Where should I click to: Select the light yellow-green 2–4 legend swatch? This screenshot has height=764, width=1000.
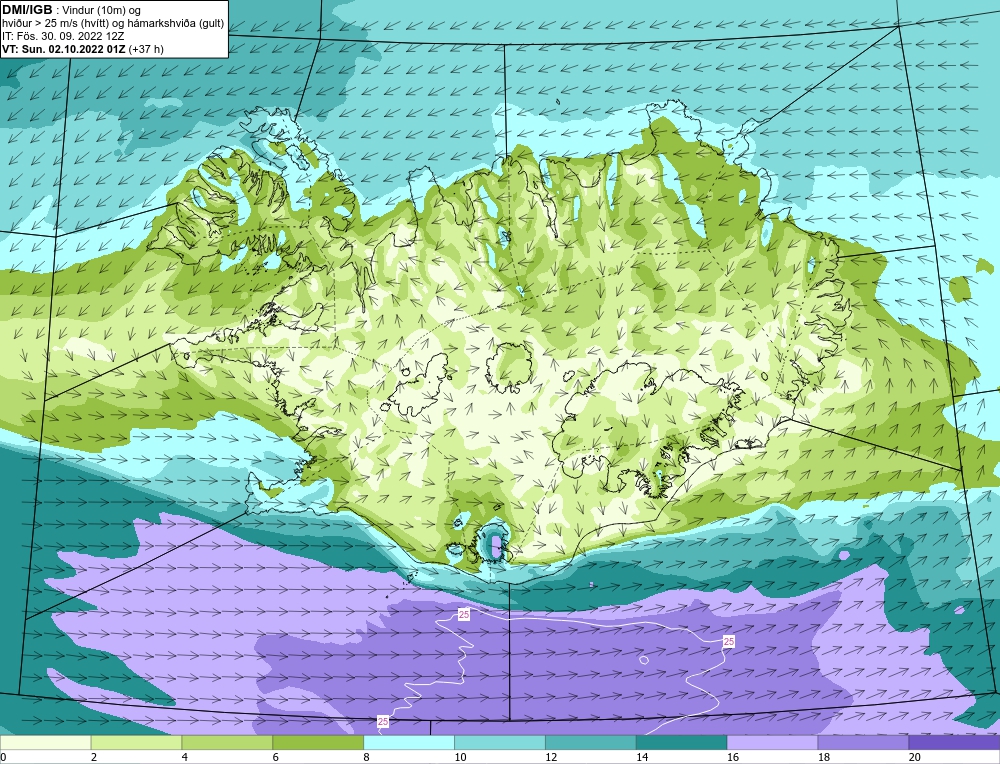point(136,742)
